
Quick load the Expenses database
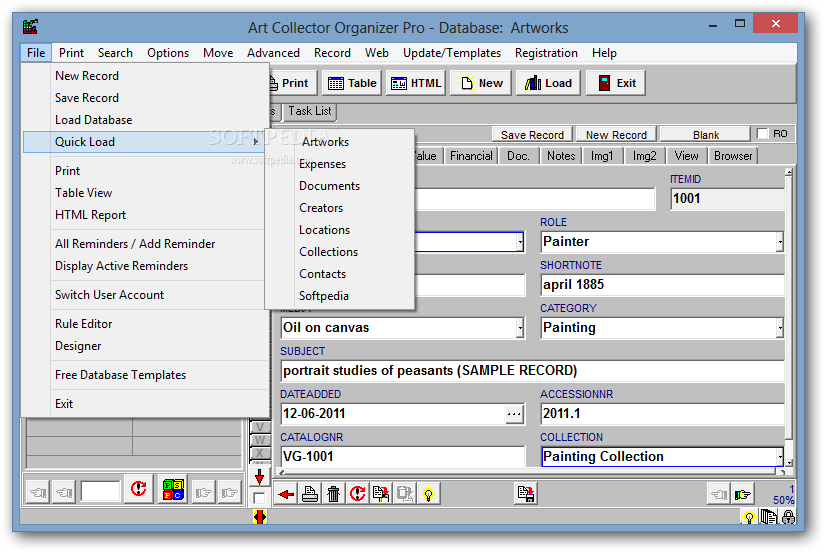(340, 164)
